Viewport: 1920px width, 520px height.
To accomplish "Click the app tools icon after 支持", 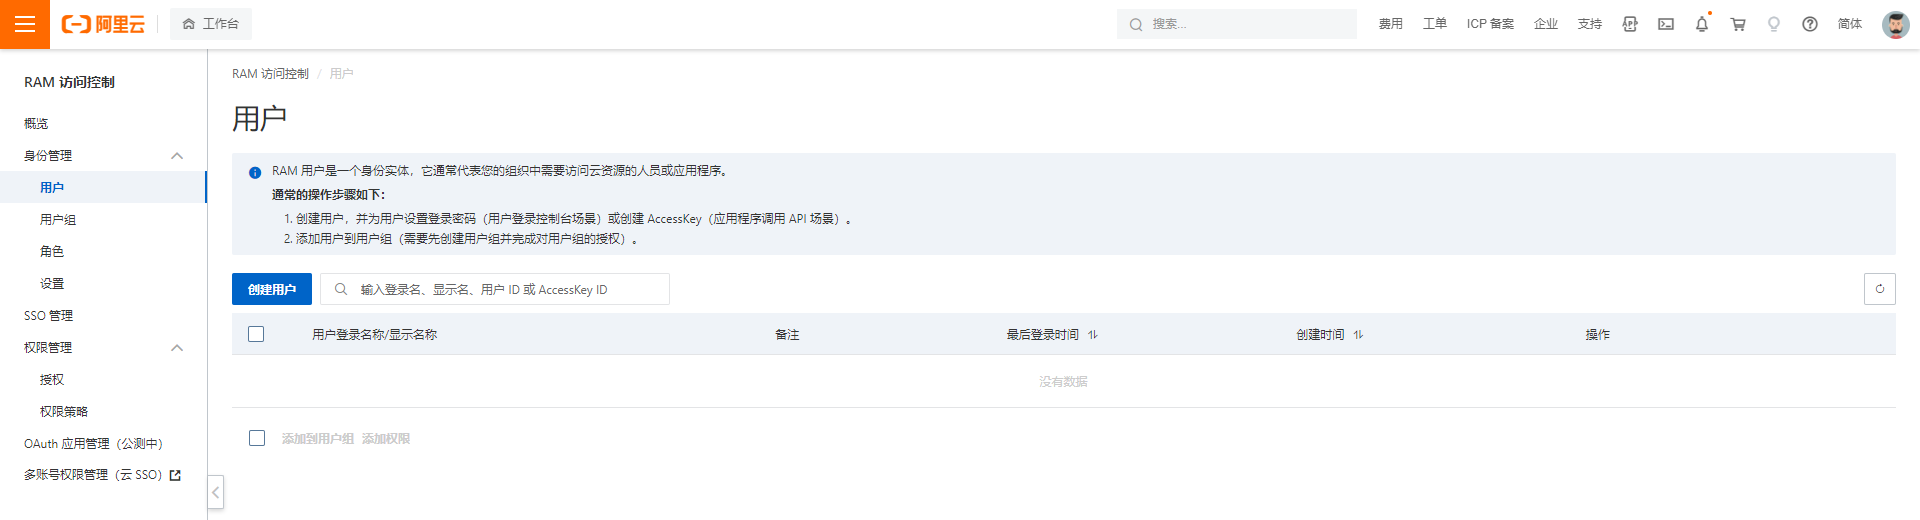I will click(1630, 24).
